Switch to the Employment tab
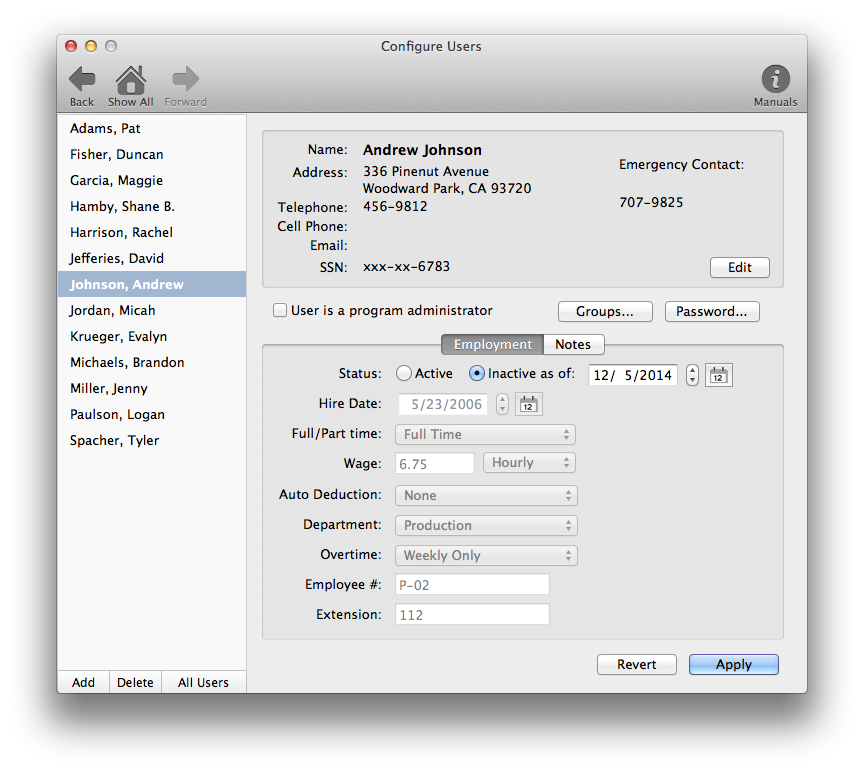864x772 pixels. coord(493,344)
